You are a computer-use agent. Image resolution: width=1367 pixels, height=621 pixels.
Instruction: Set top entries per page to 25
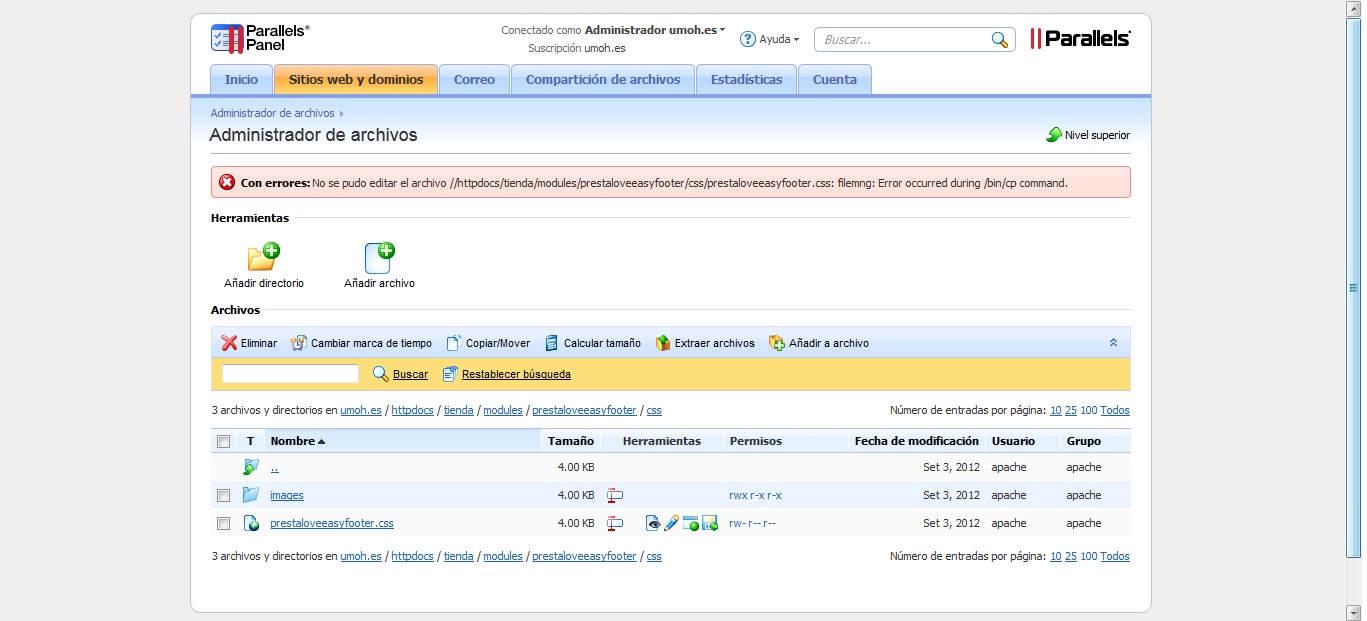[x=1071, y=410]
